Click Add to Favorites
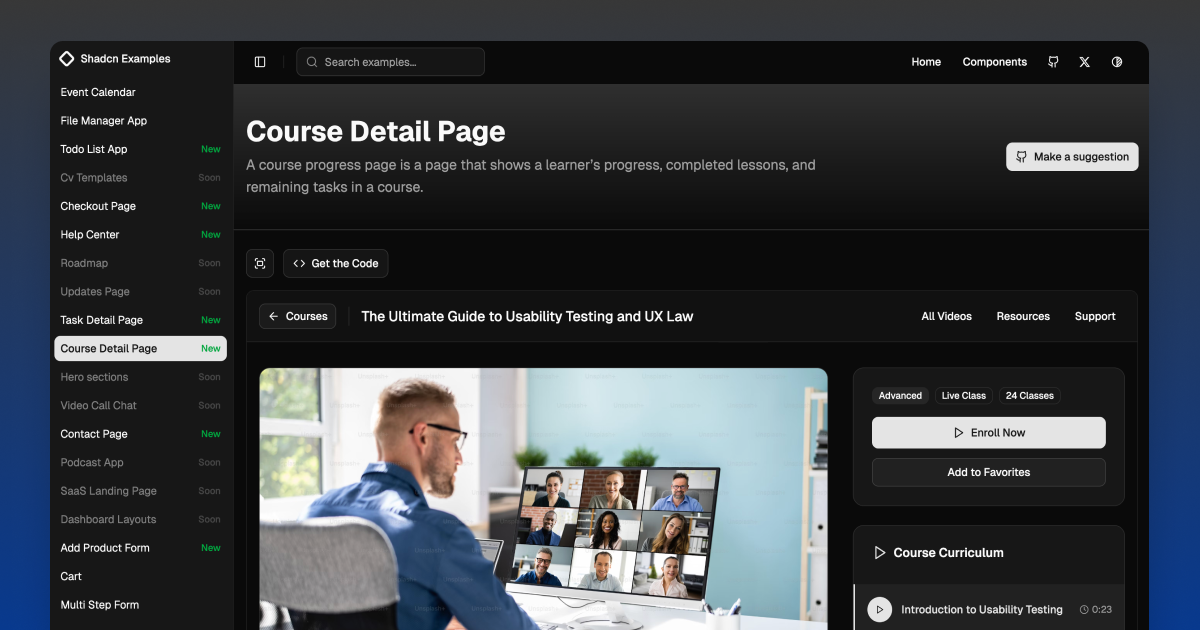1200x630 pixels. click(988, 472)
